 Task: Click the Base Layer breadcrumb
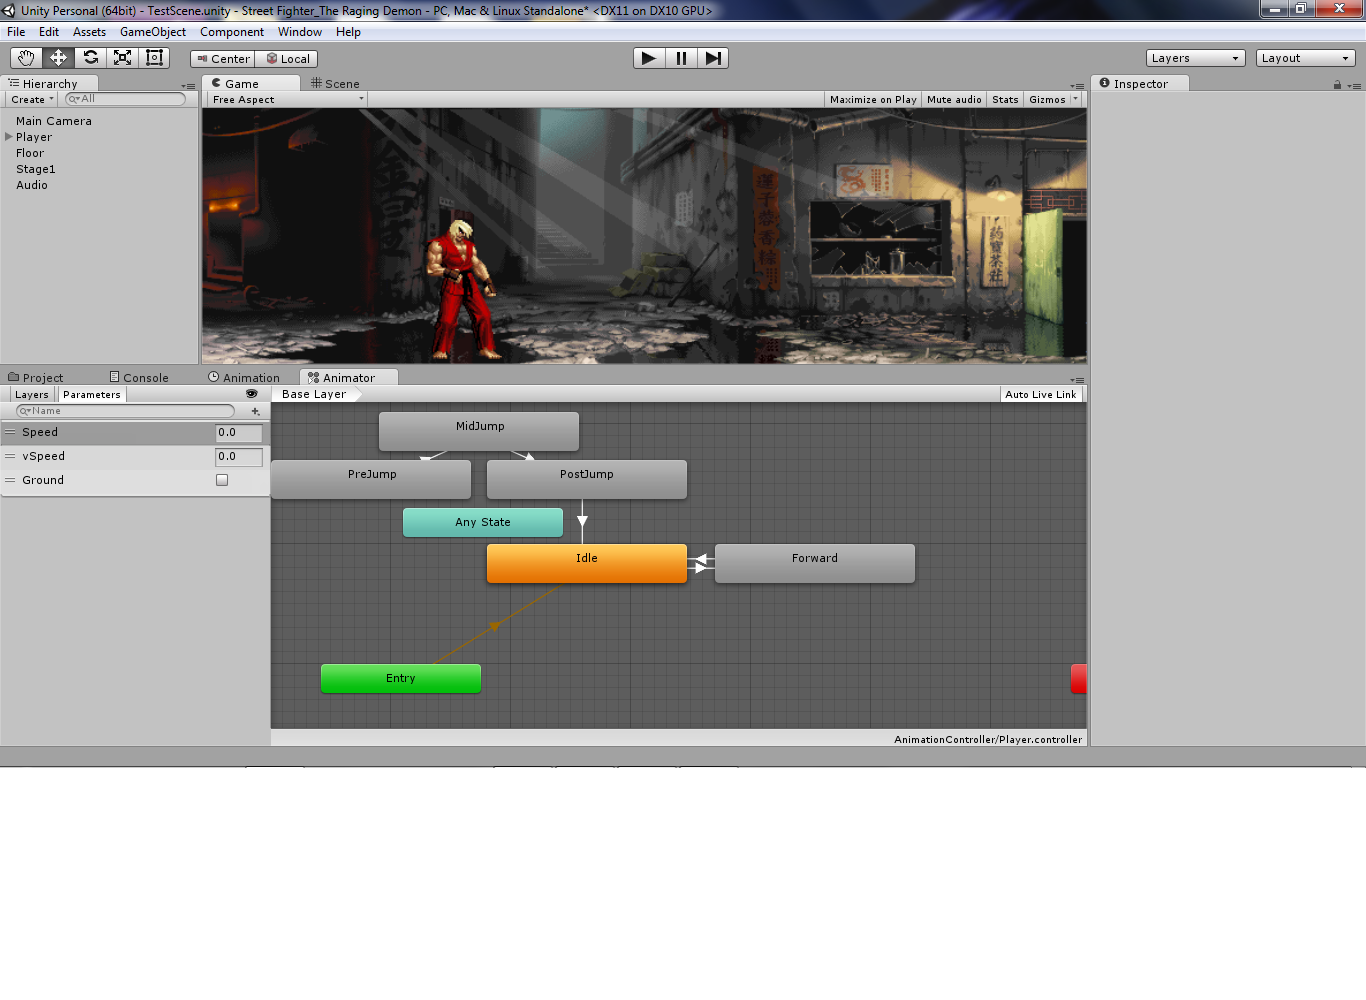pos(314,395)
